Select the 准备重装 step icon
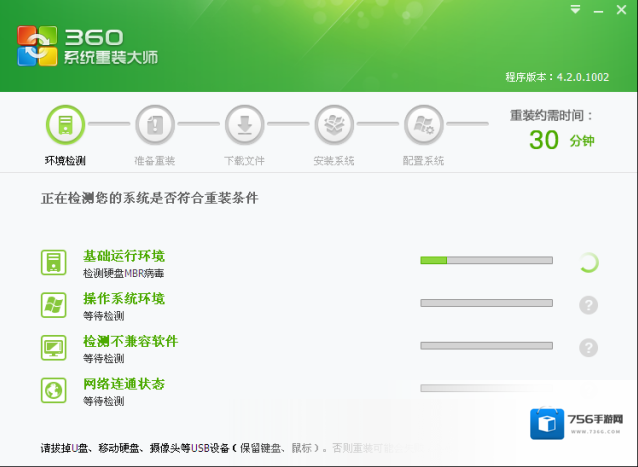Viewport: 638px width, 467px height. [x=154, y=125]
